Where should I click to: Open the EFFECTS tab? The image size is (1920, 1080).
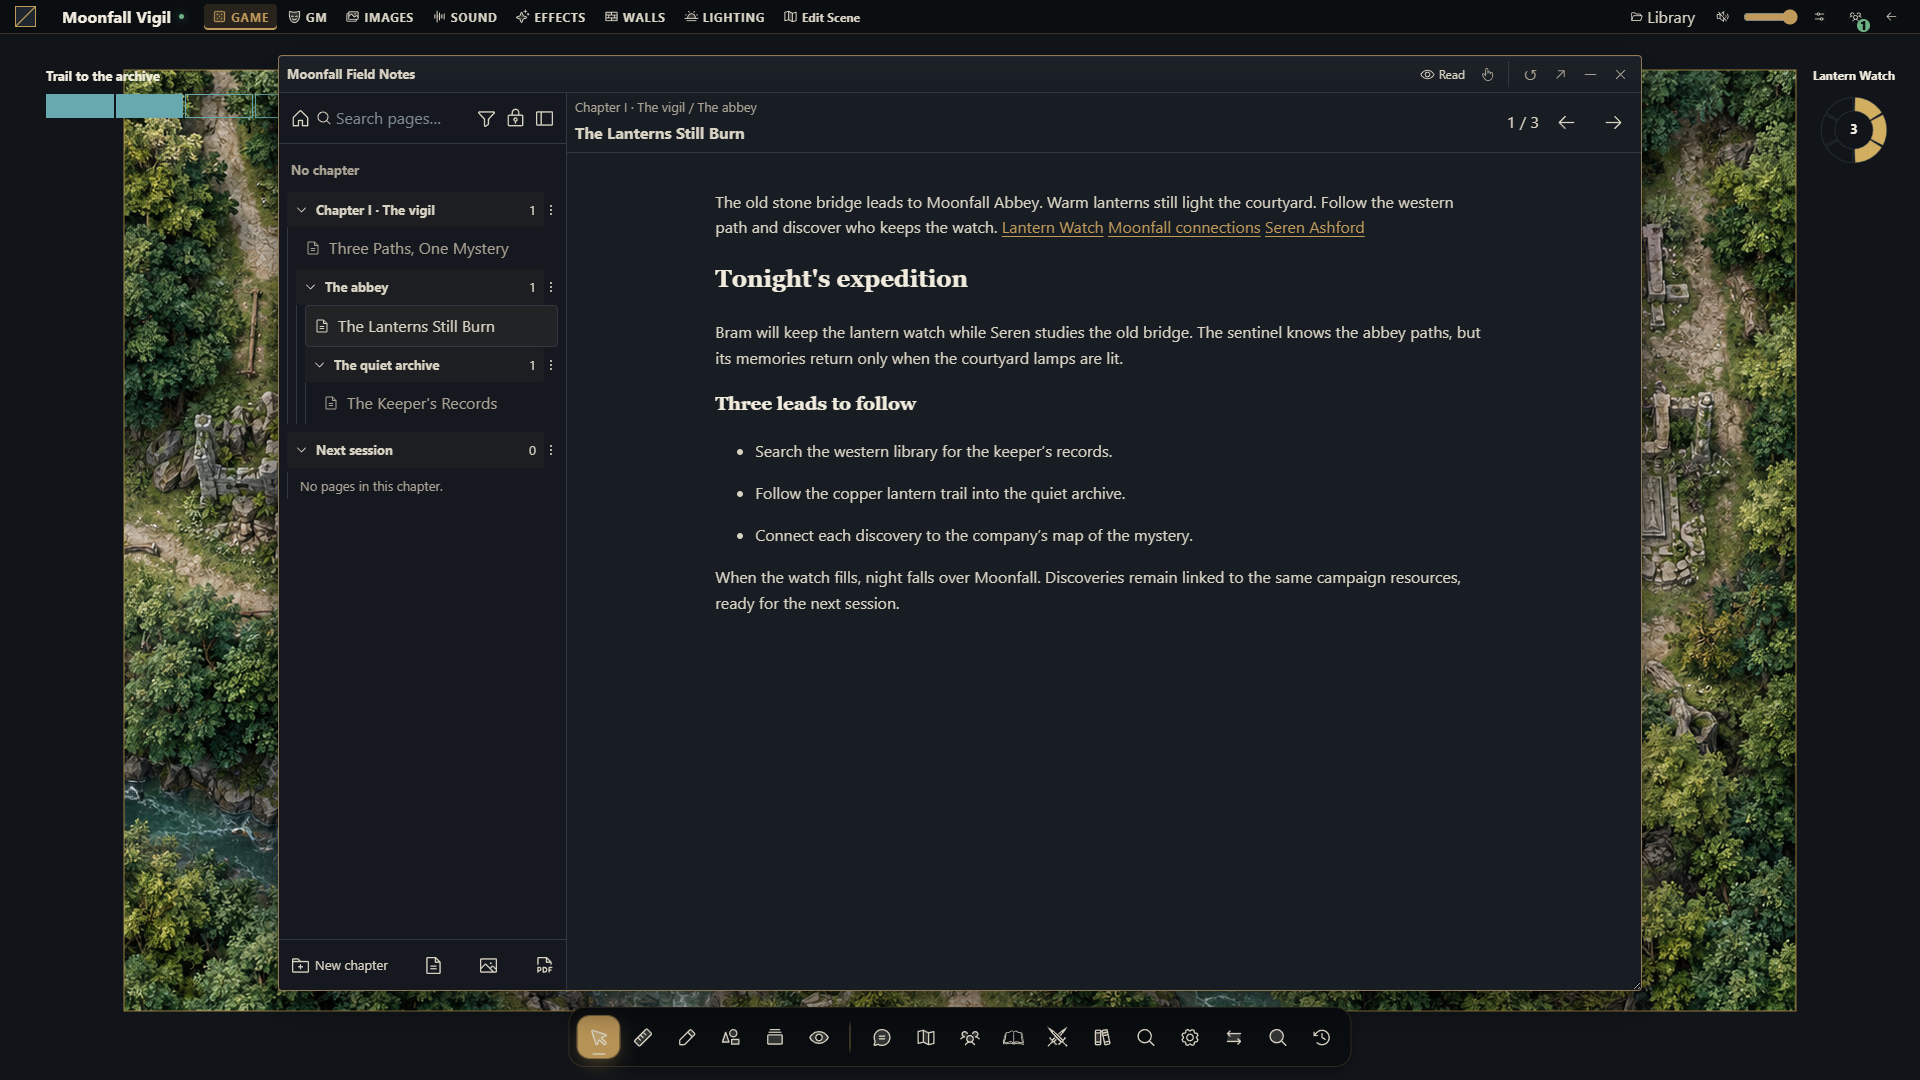click(x=550, y=17)
